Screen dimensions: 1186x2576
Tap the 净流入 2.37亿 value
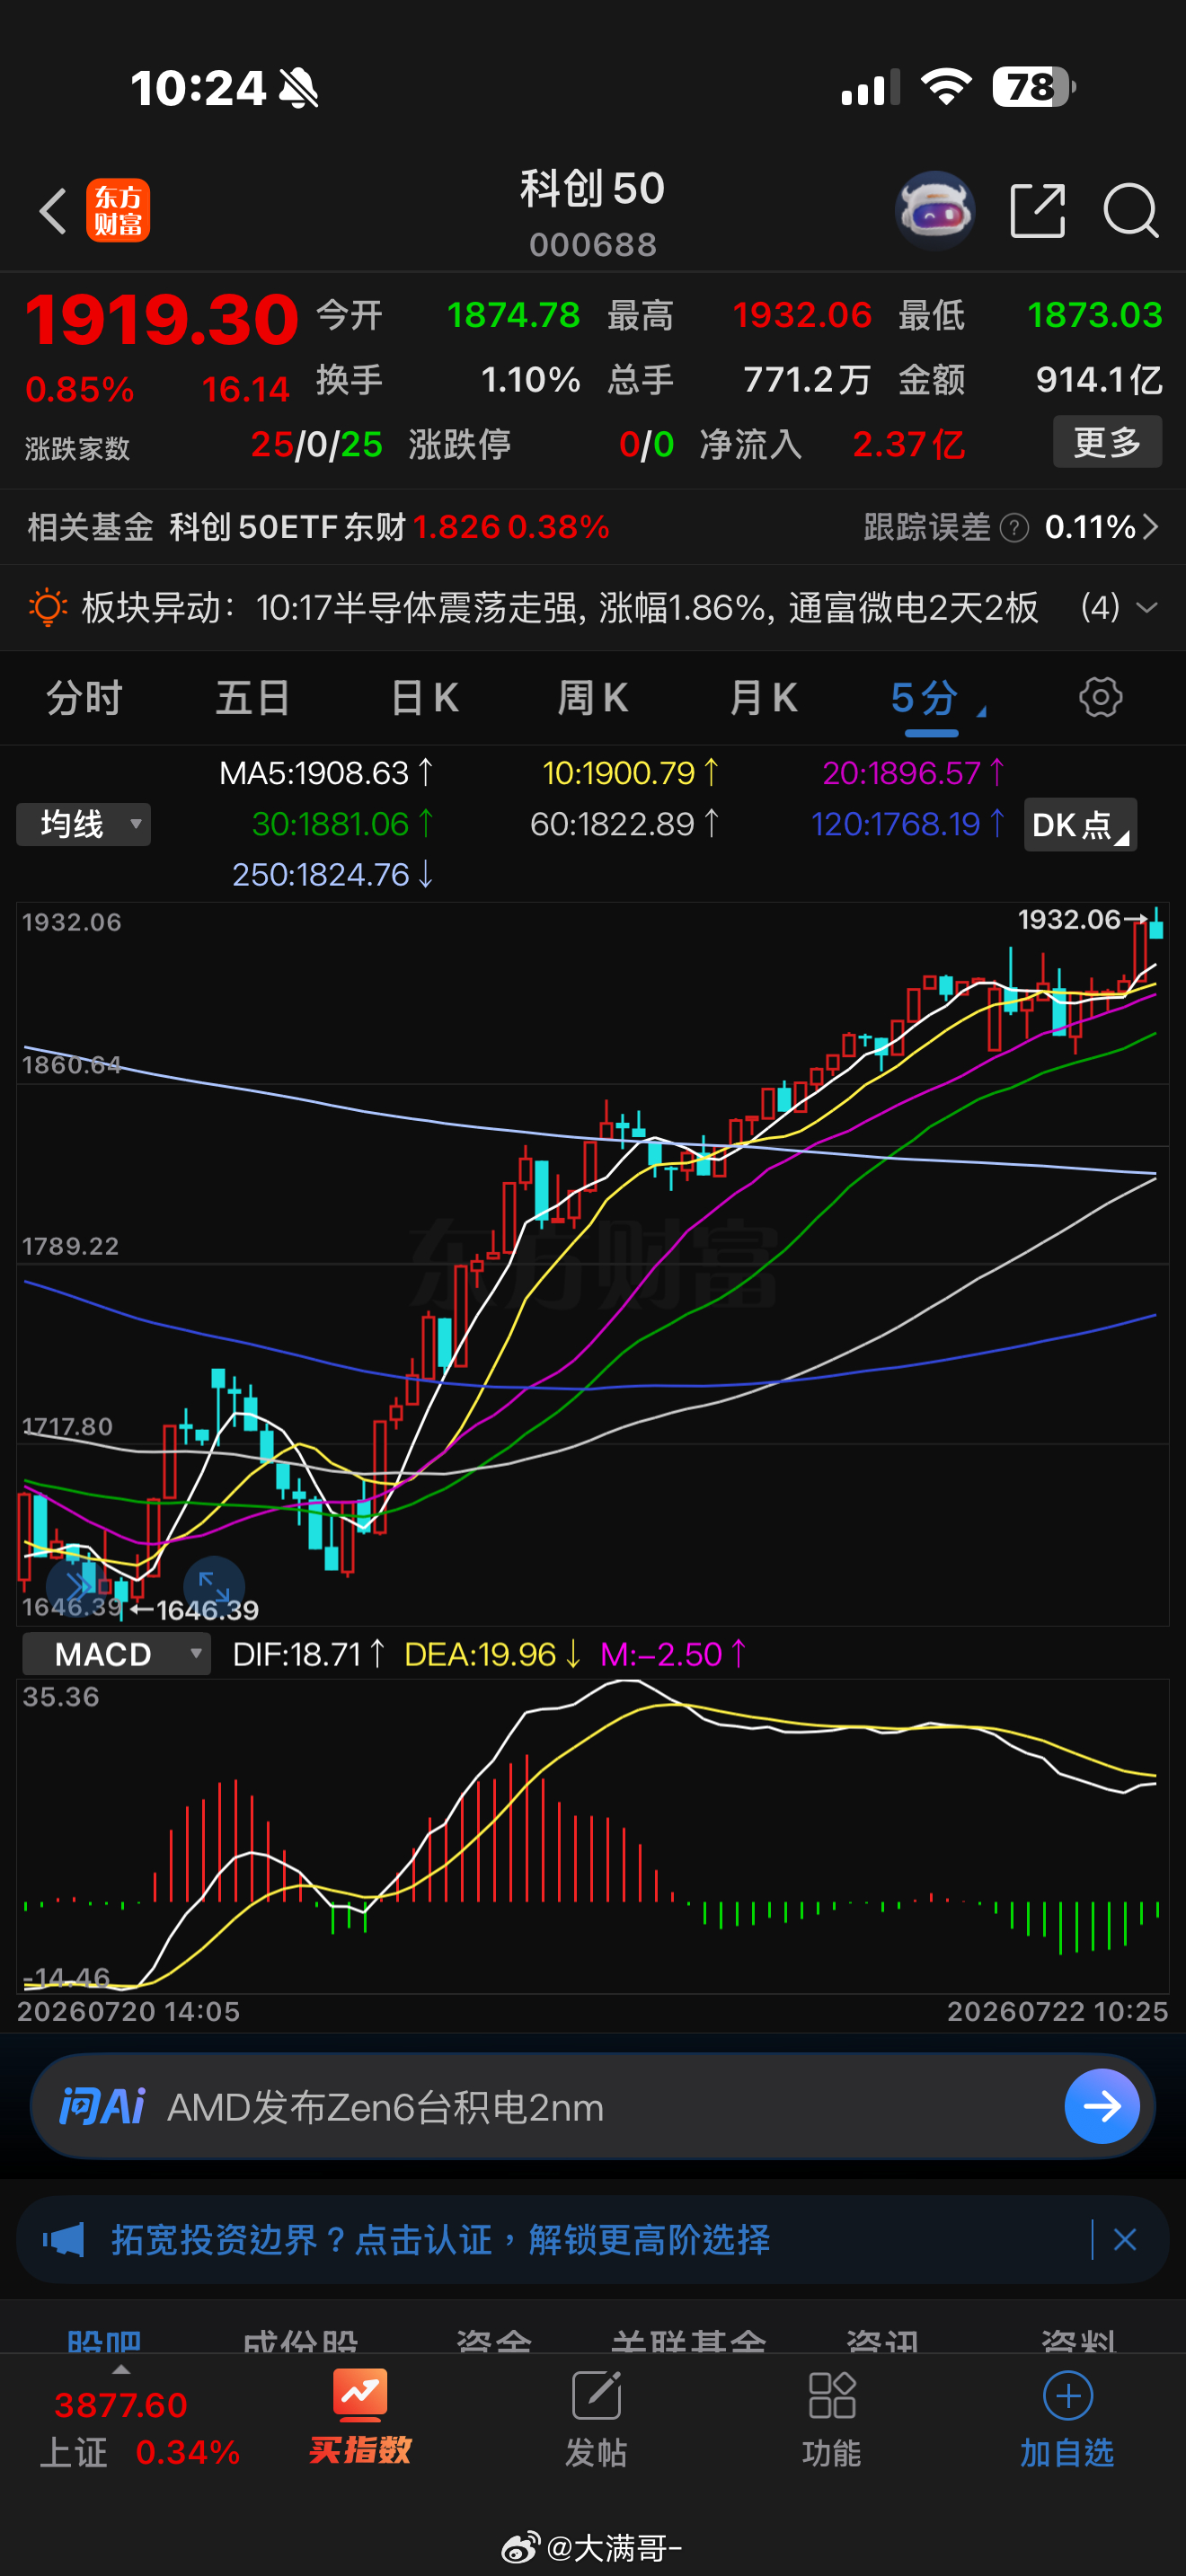point(908,444)
